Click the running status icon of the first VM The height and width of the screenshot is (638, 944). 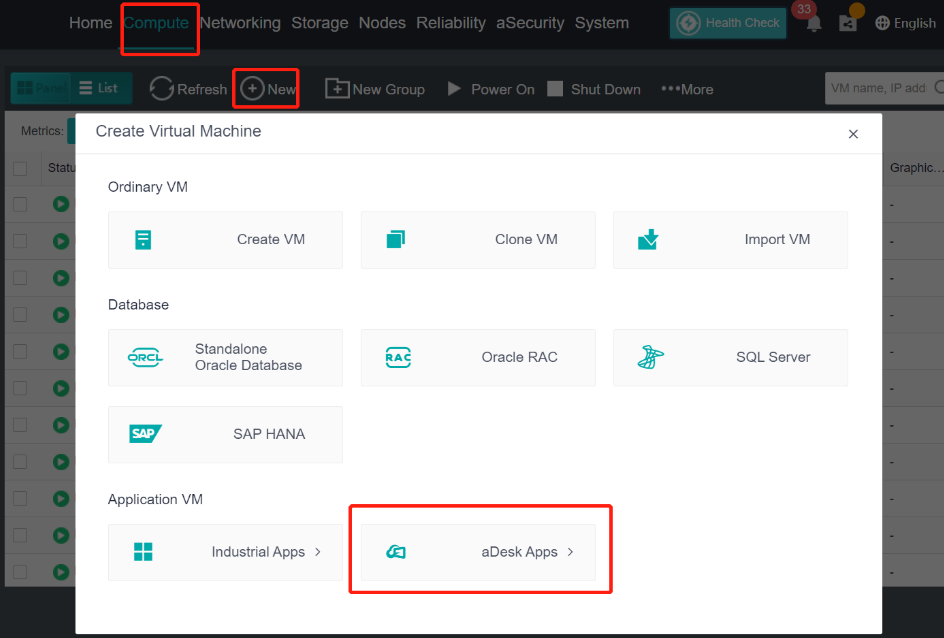click(61, 204)
